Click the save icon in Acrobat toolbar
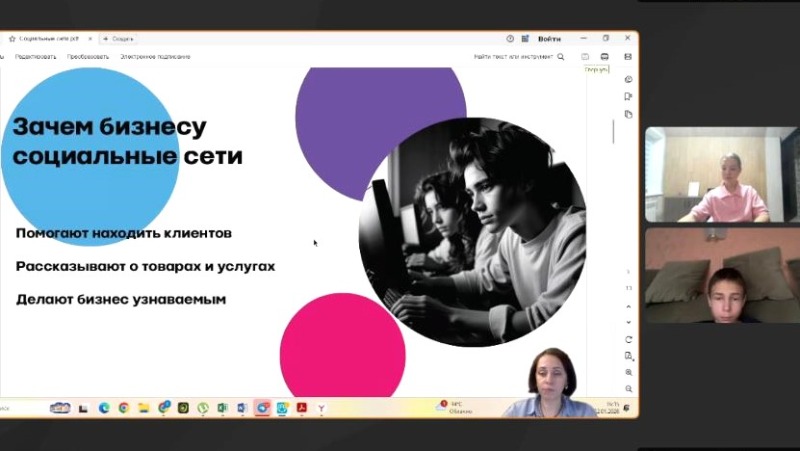The image size is (800, 451). coord(585,57)
